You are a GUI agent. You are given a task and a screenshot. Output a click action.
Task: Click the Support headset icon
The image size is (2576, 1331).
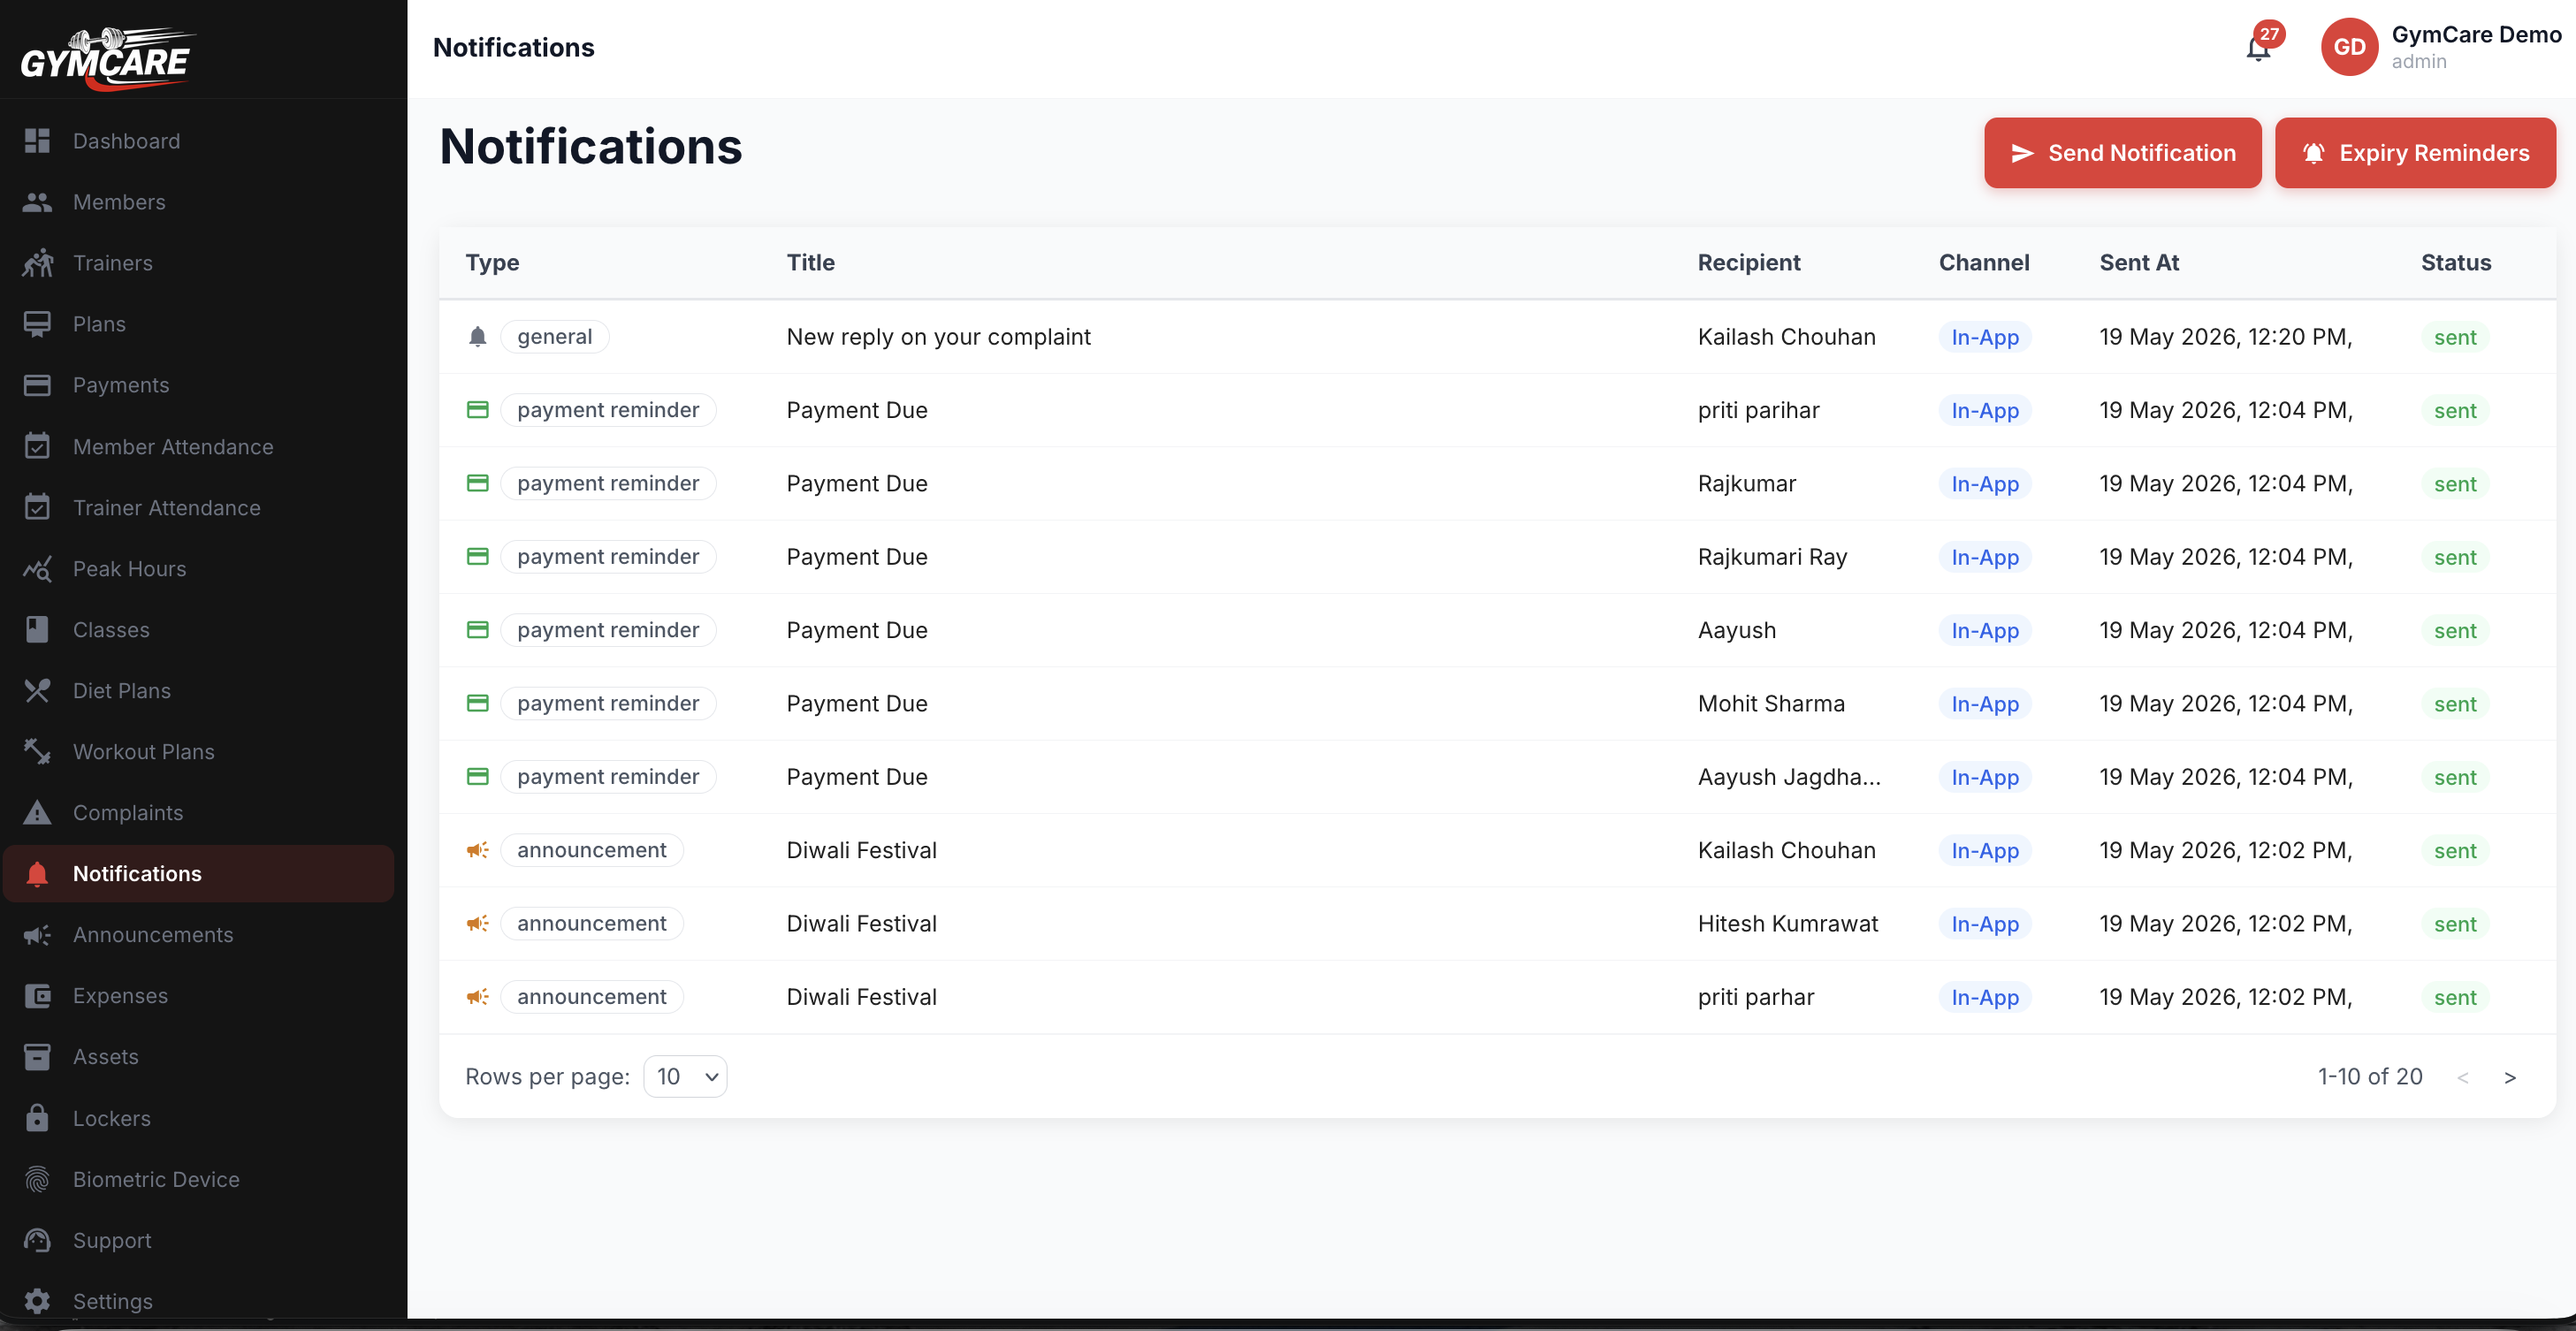pyautogui.click(x=37, y=1240)
